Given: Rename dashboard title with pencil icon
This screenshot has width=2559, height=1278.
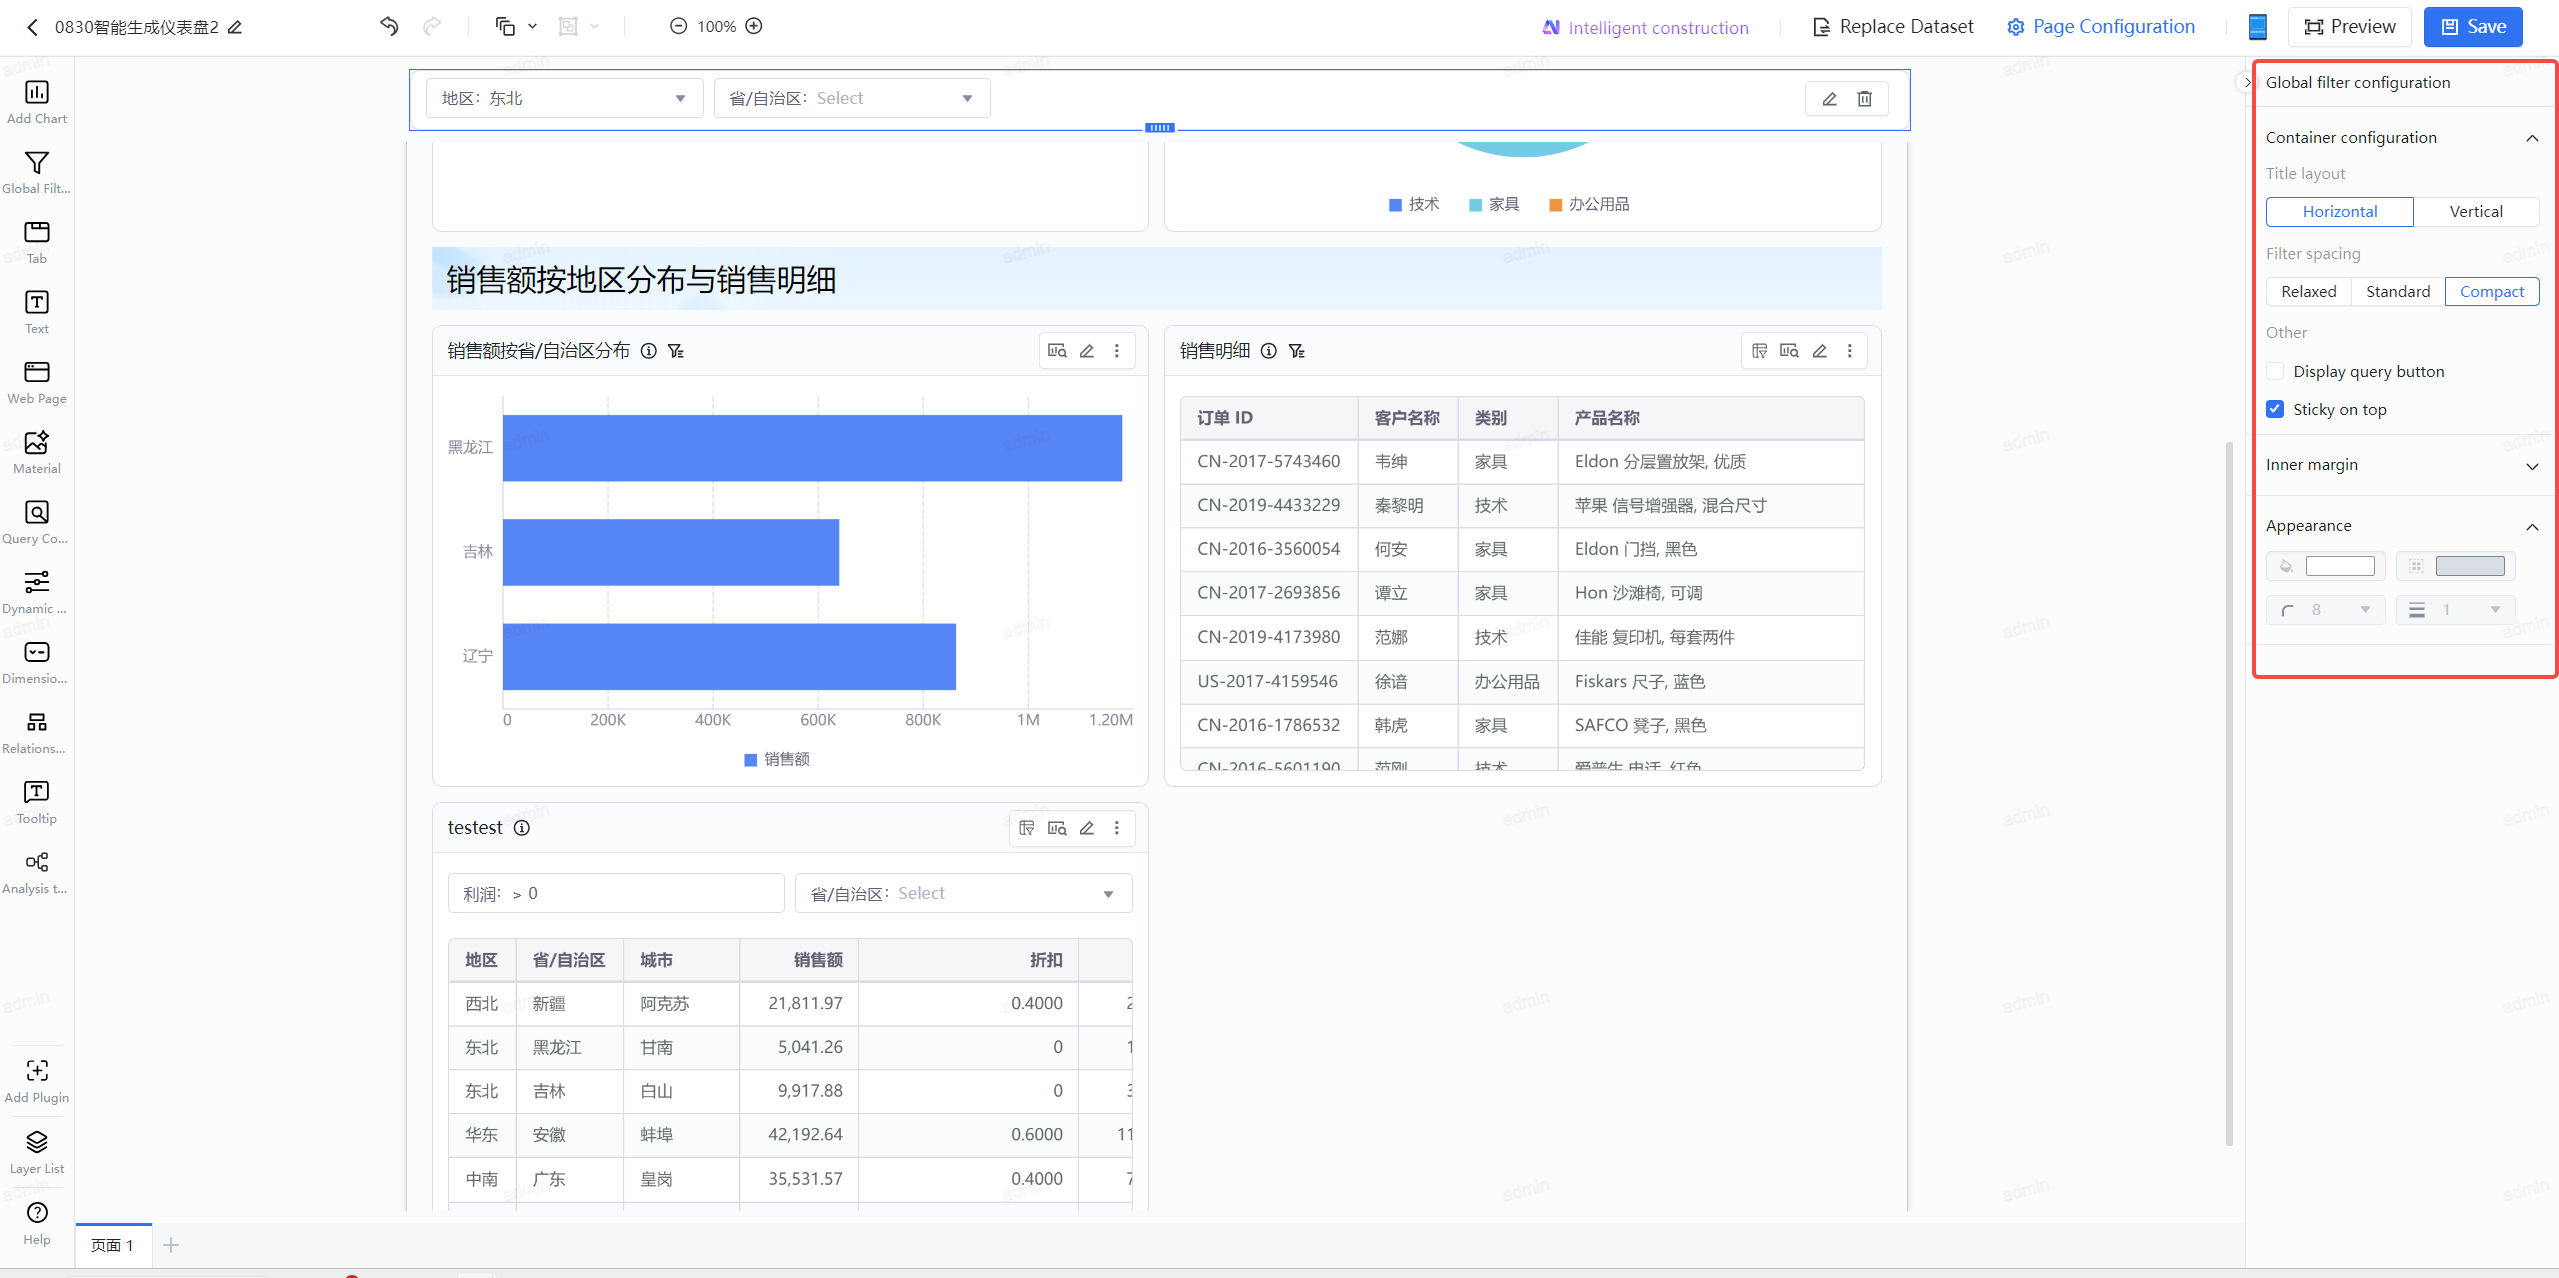Looking at the screenshot, I should point(235,27).
